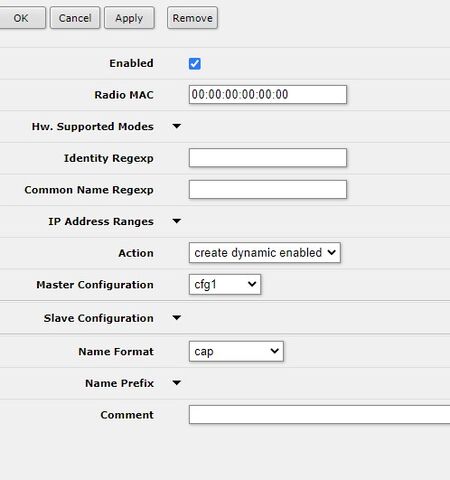Click the Common Name Regexp label
450x480 pixels.
89,190
